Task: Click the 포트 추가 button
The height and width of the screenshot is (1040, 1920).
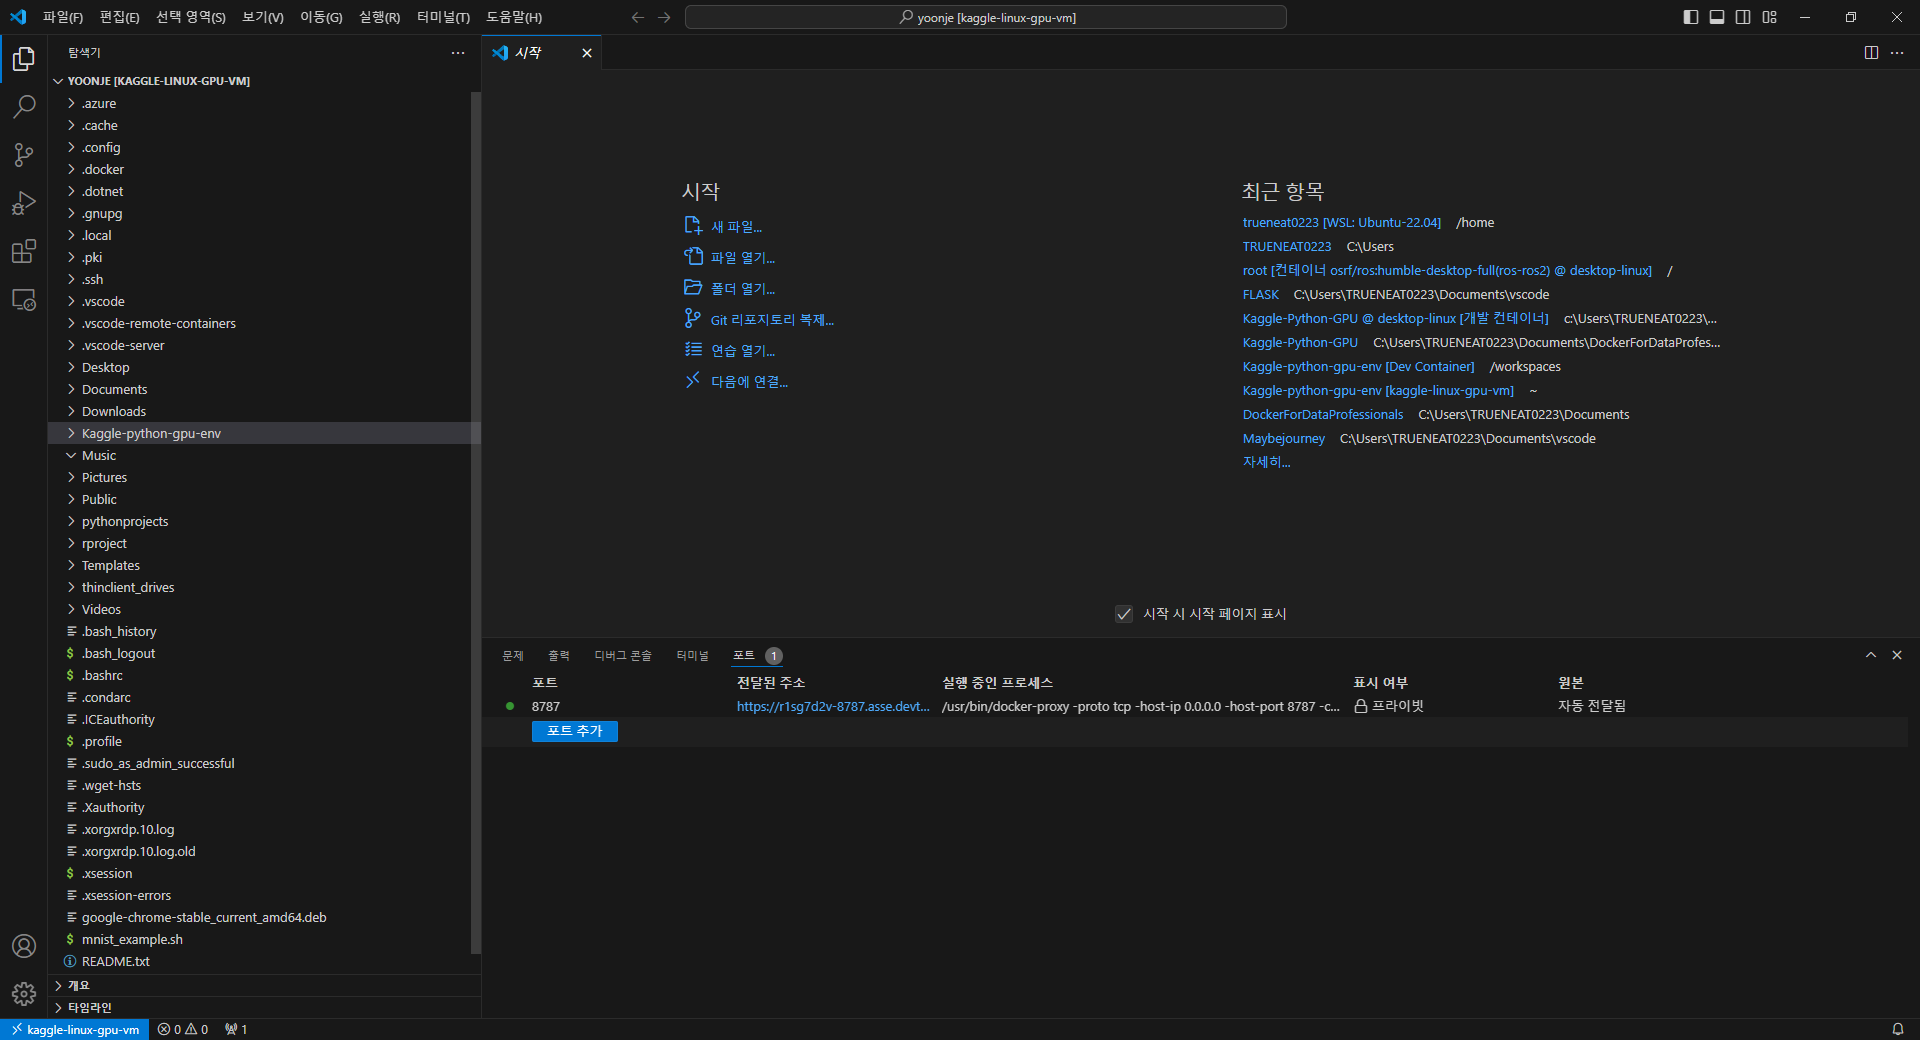Action: click(575, 731)
